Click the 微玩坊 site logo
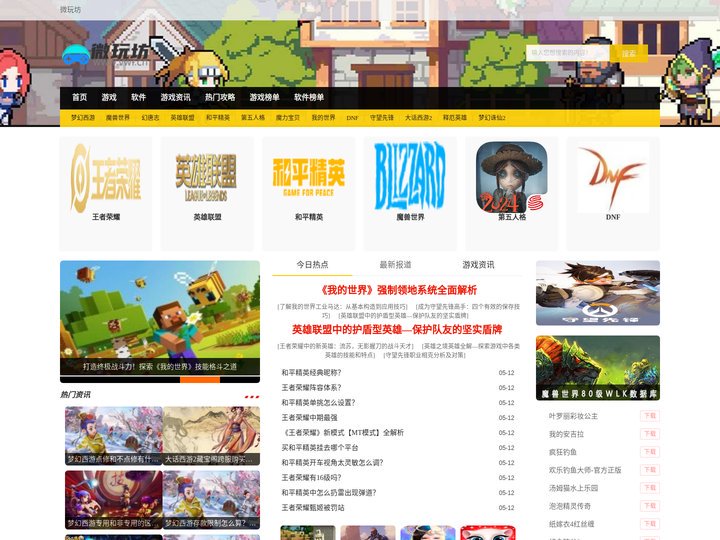This screenshot has width=720, height=540. pyautogui.click(x=106, y=55)
